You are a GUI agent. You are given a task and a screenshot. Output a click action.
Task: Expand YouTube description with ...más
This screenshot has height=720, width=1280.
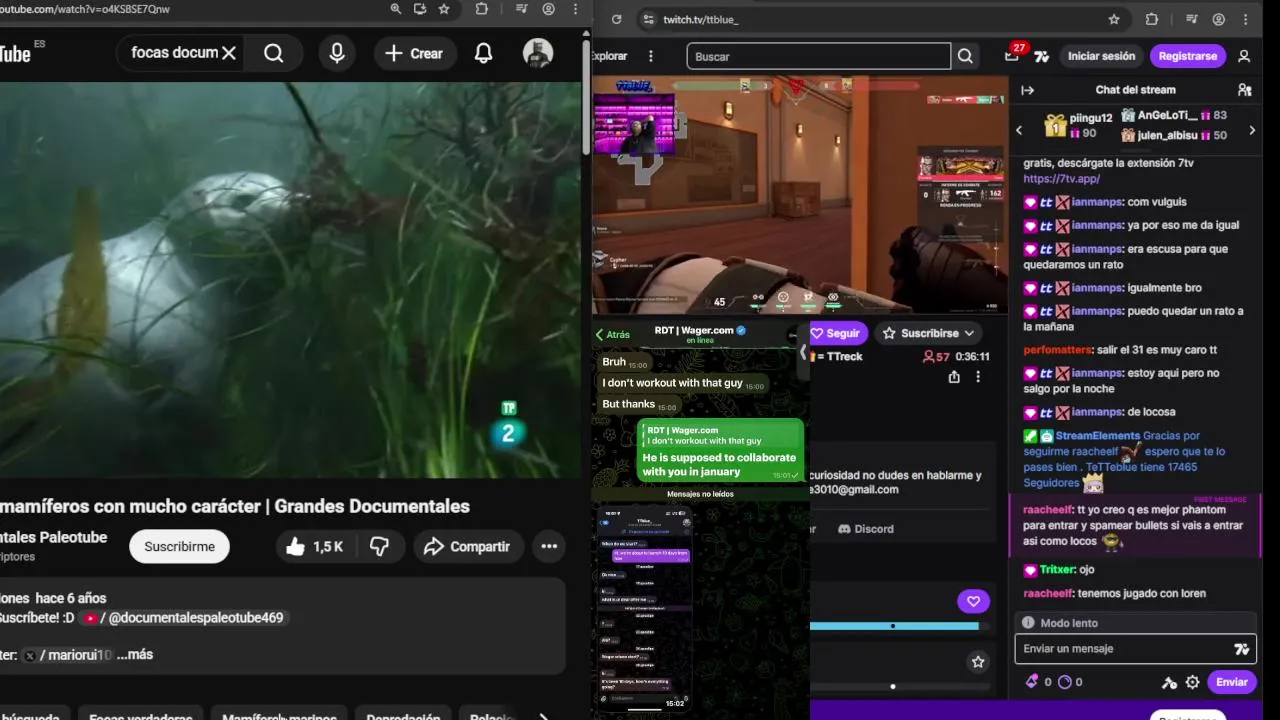(x=134, y=654)
